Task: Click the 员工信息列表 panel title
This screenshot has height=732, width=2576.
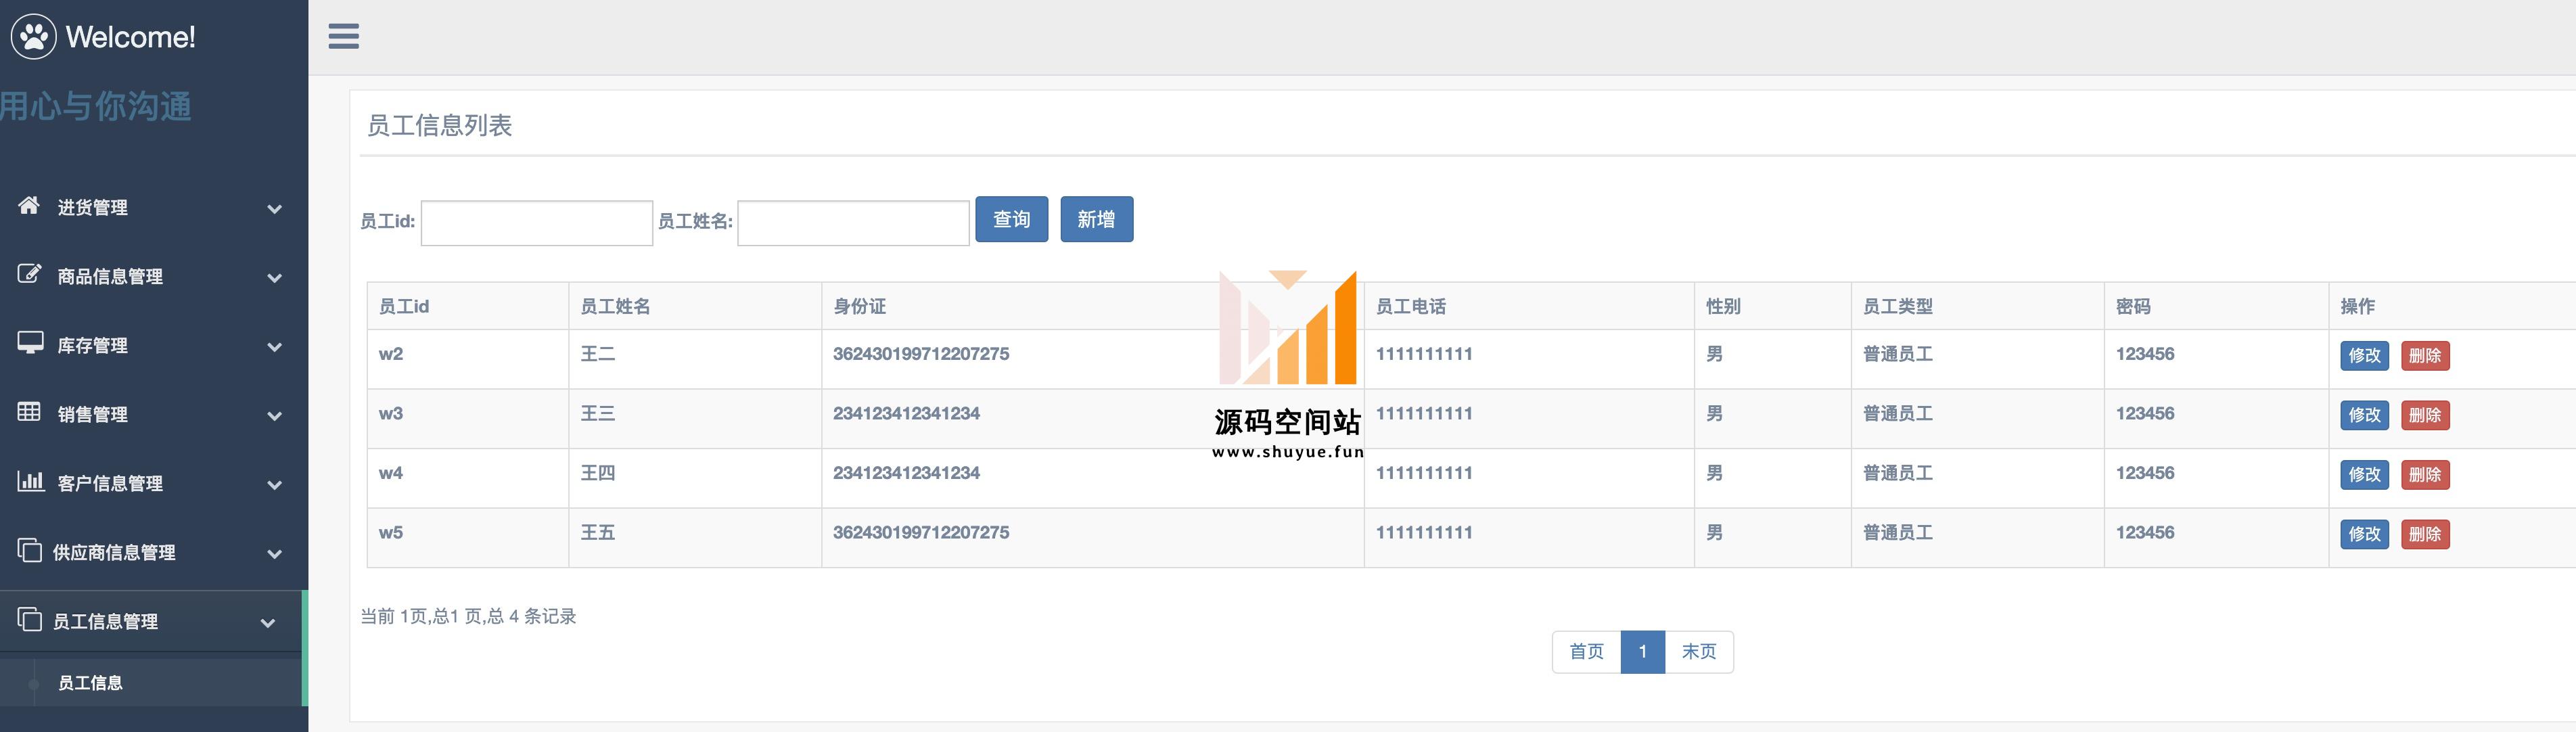Action: pos(440,125)
